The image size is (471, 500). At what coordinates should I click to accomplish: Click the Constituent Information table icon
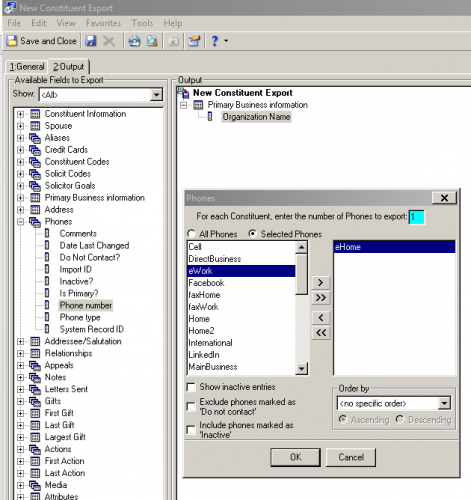(35, 114)
